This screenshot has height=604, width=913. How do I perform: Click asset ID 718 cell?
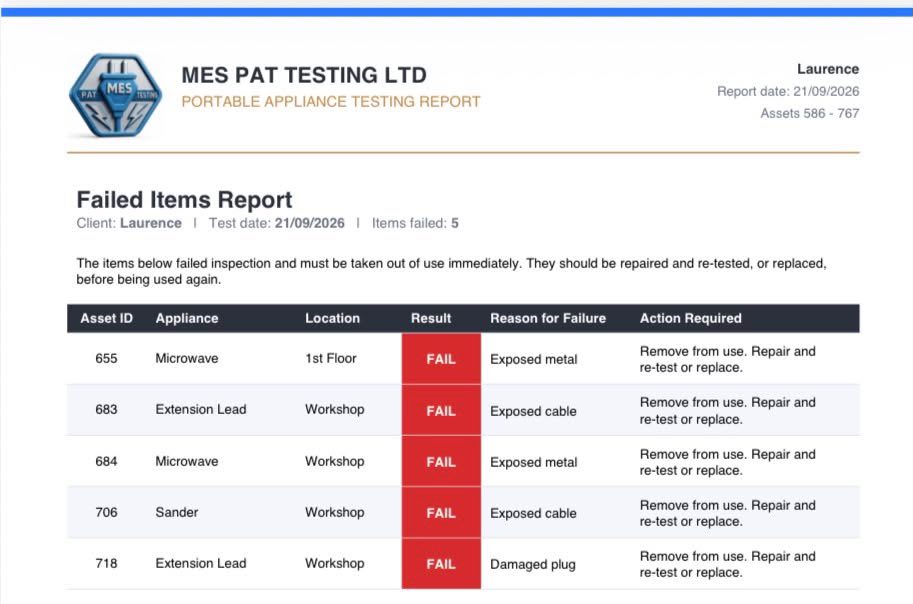(x=106, y=563)
